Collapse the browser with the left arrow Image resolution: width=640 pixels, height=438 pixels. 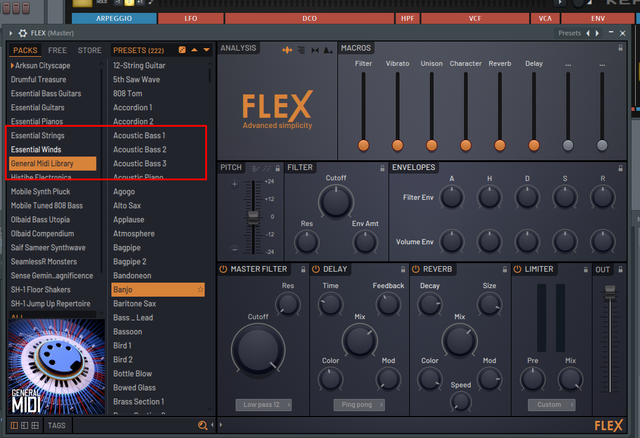[x=212, y=425]
